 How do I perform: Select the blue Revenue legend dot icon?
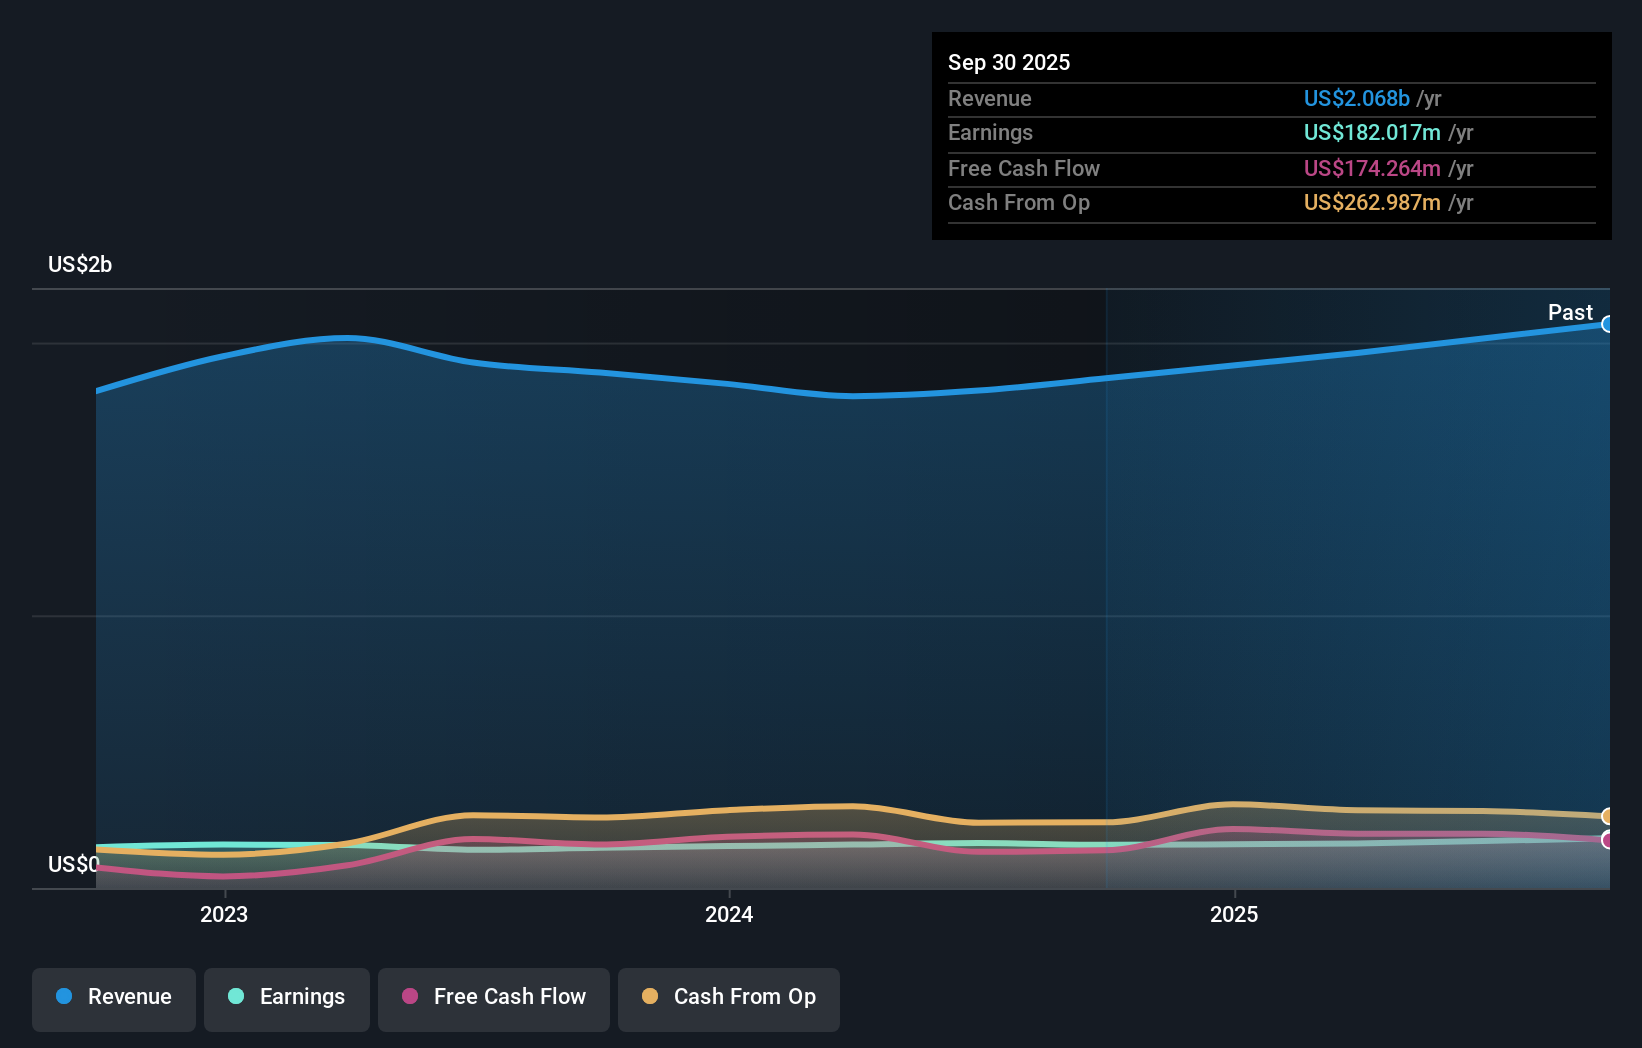[x=66, y=997]
